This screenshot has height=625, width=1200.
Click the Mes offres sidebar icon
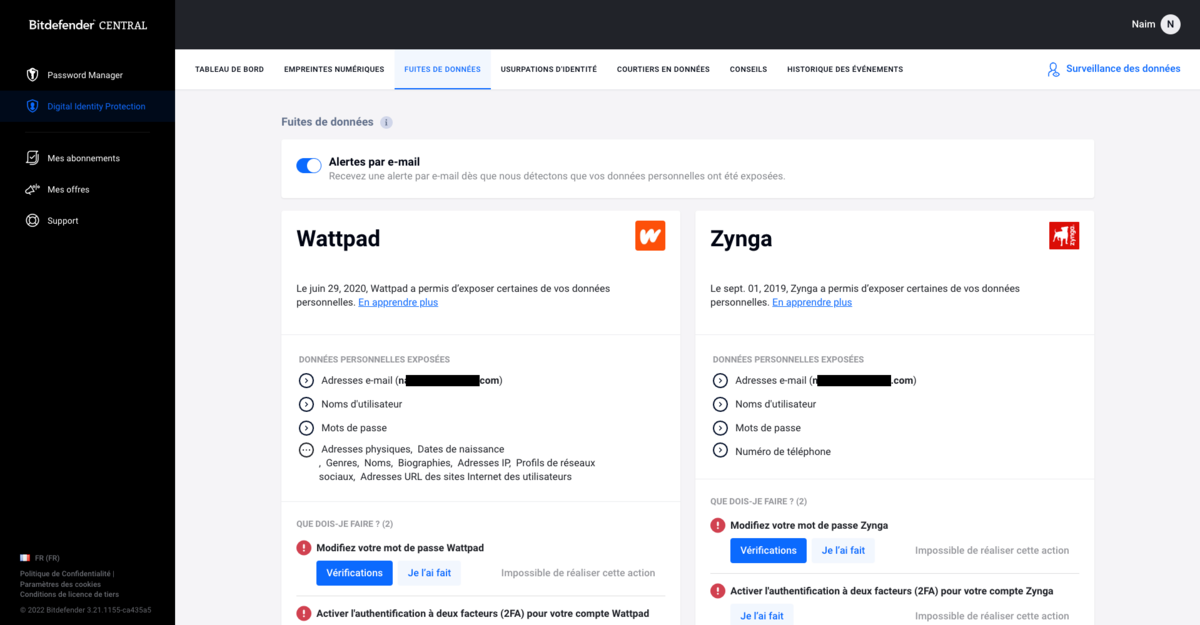click(x=32, y=189)
